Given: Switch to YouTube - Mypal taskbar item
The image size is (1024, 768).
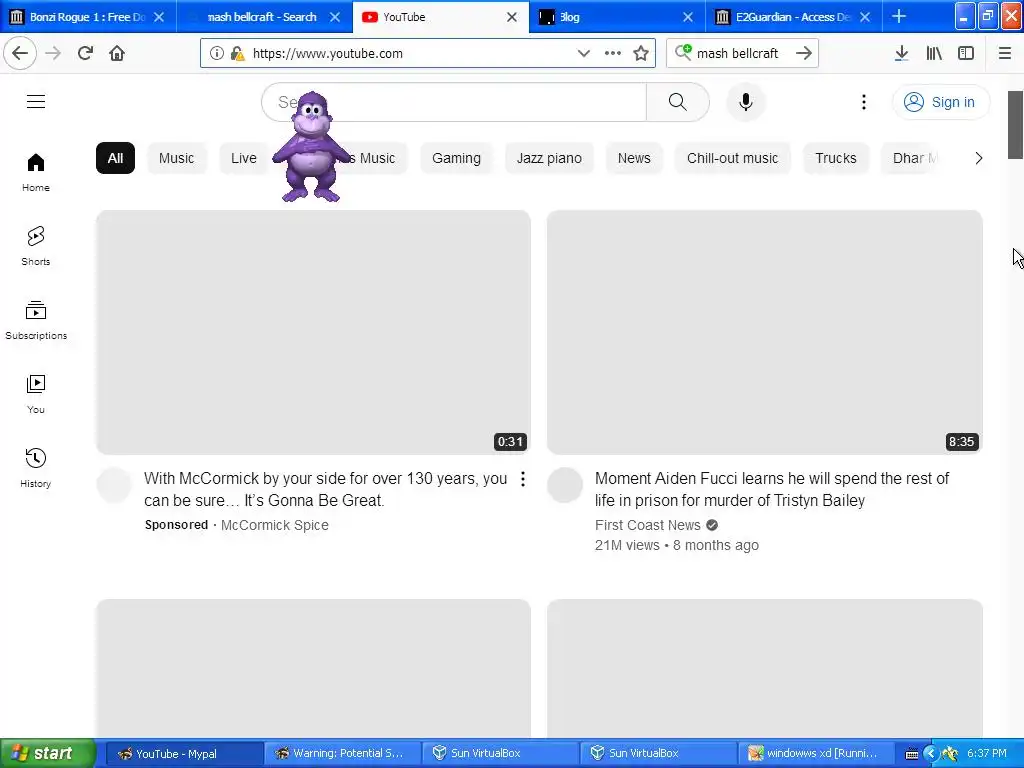Looking at the screenshot, I should point(184,753).
